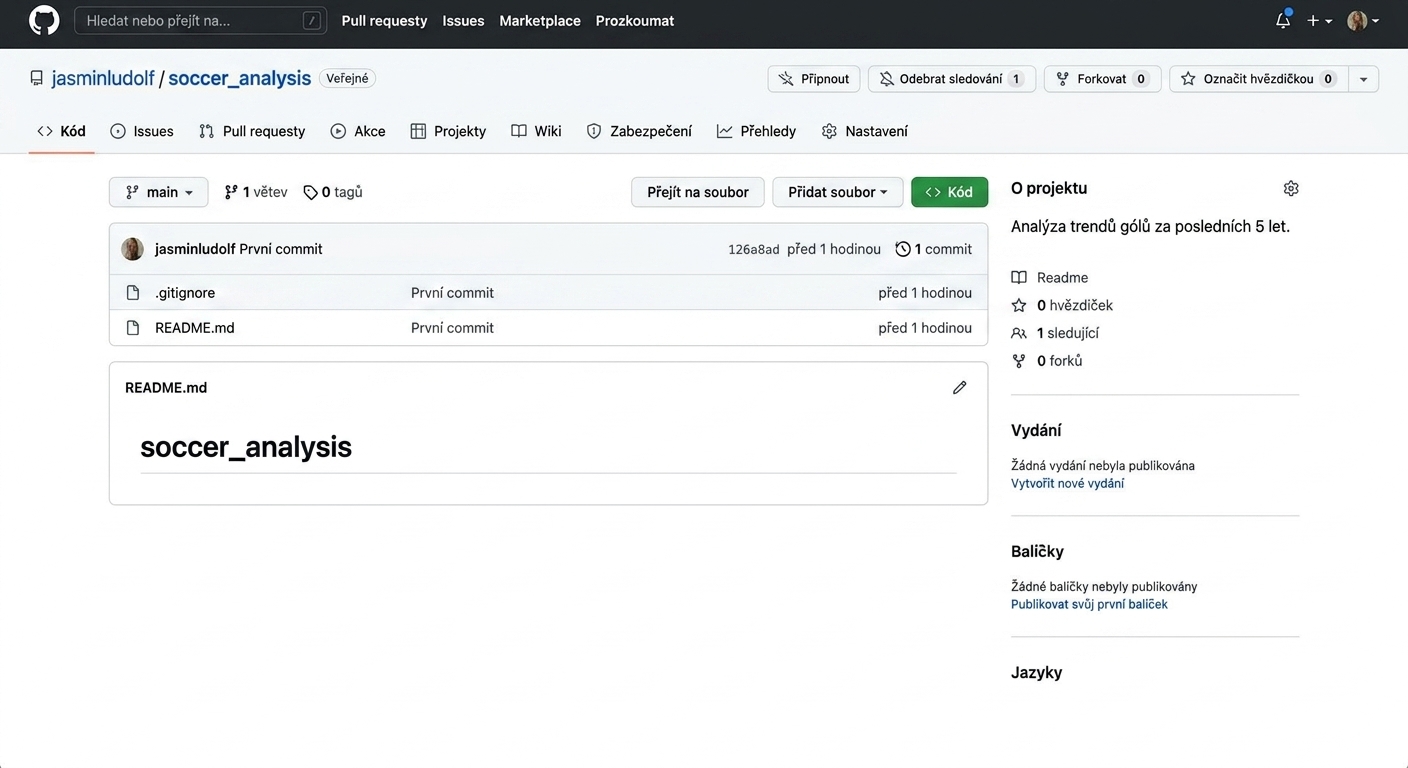1408x768 pixels.
Task: Open the jasminludolf owner link
Action: point(103,78)
